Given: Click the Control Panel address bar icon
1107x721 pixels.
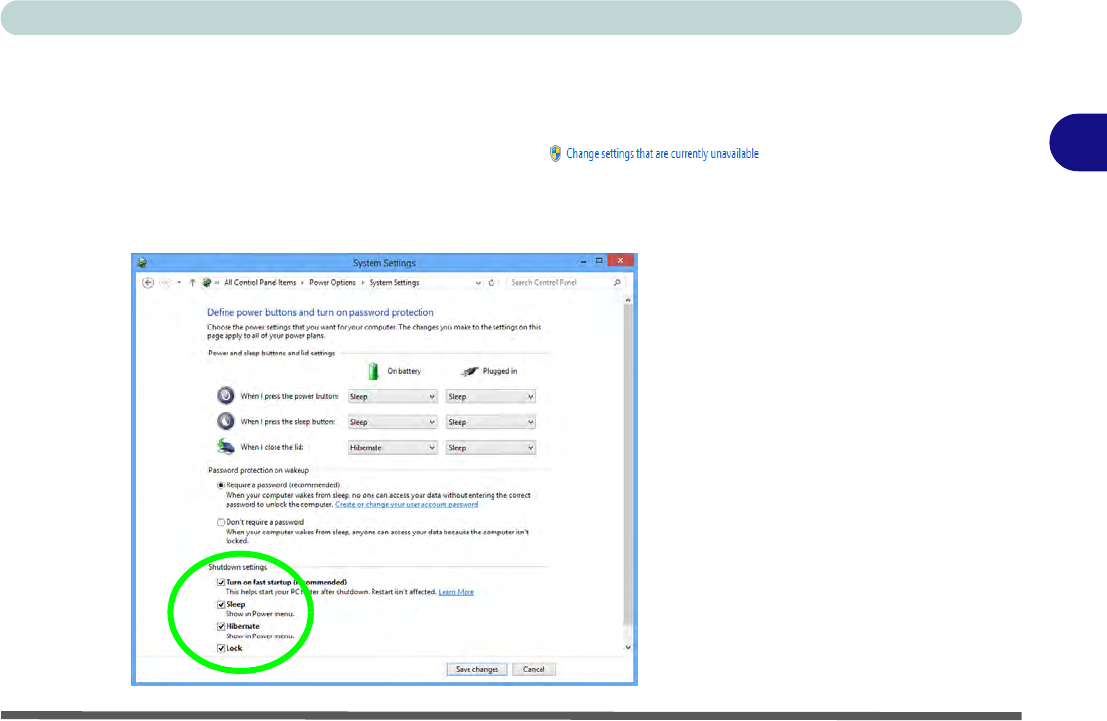Looking at the screenshot, I should [206, 282].
